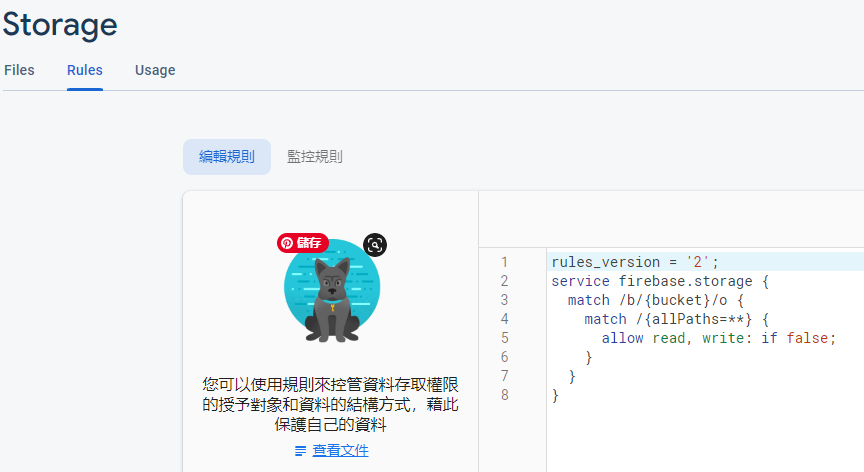Image resolution: width=864 pixels, height=472 pixels.
Task: Open the 查看文件 documentation link
Action: (341, 451)
